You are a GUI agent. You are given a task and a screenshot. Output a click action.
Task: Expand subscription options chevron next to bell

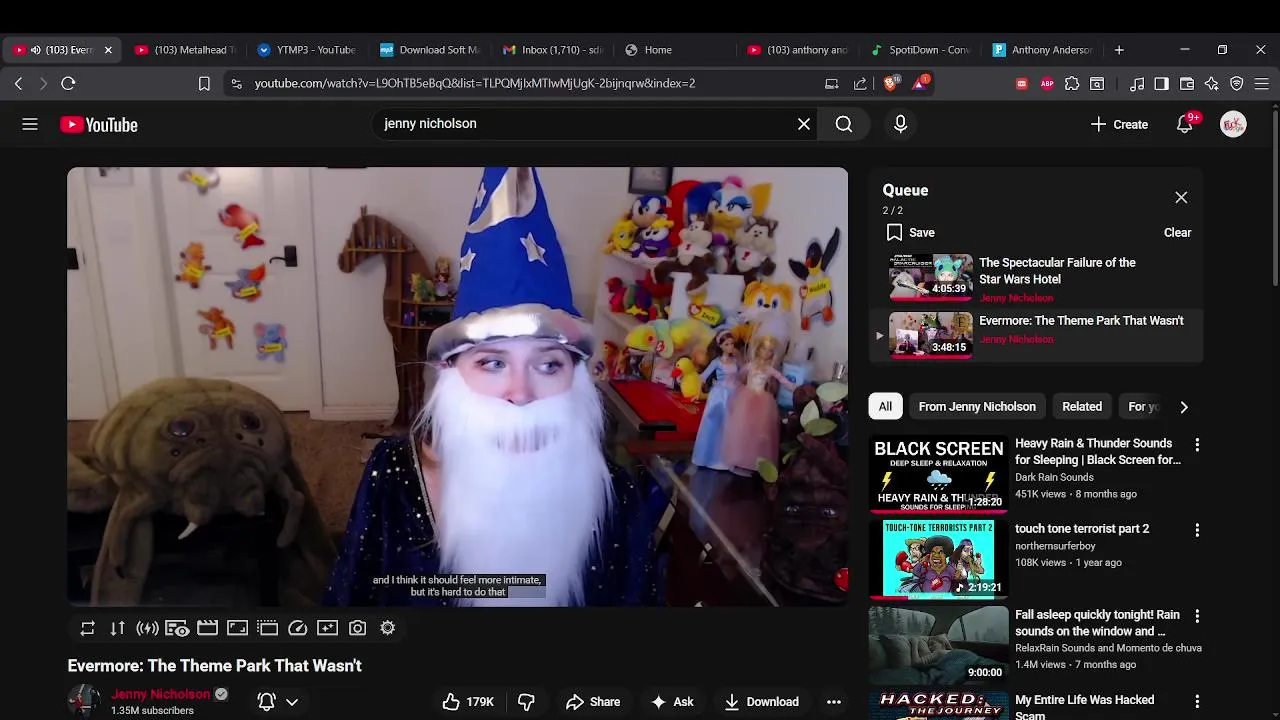pyautogui.click(x=292, y=702)
